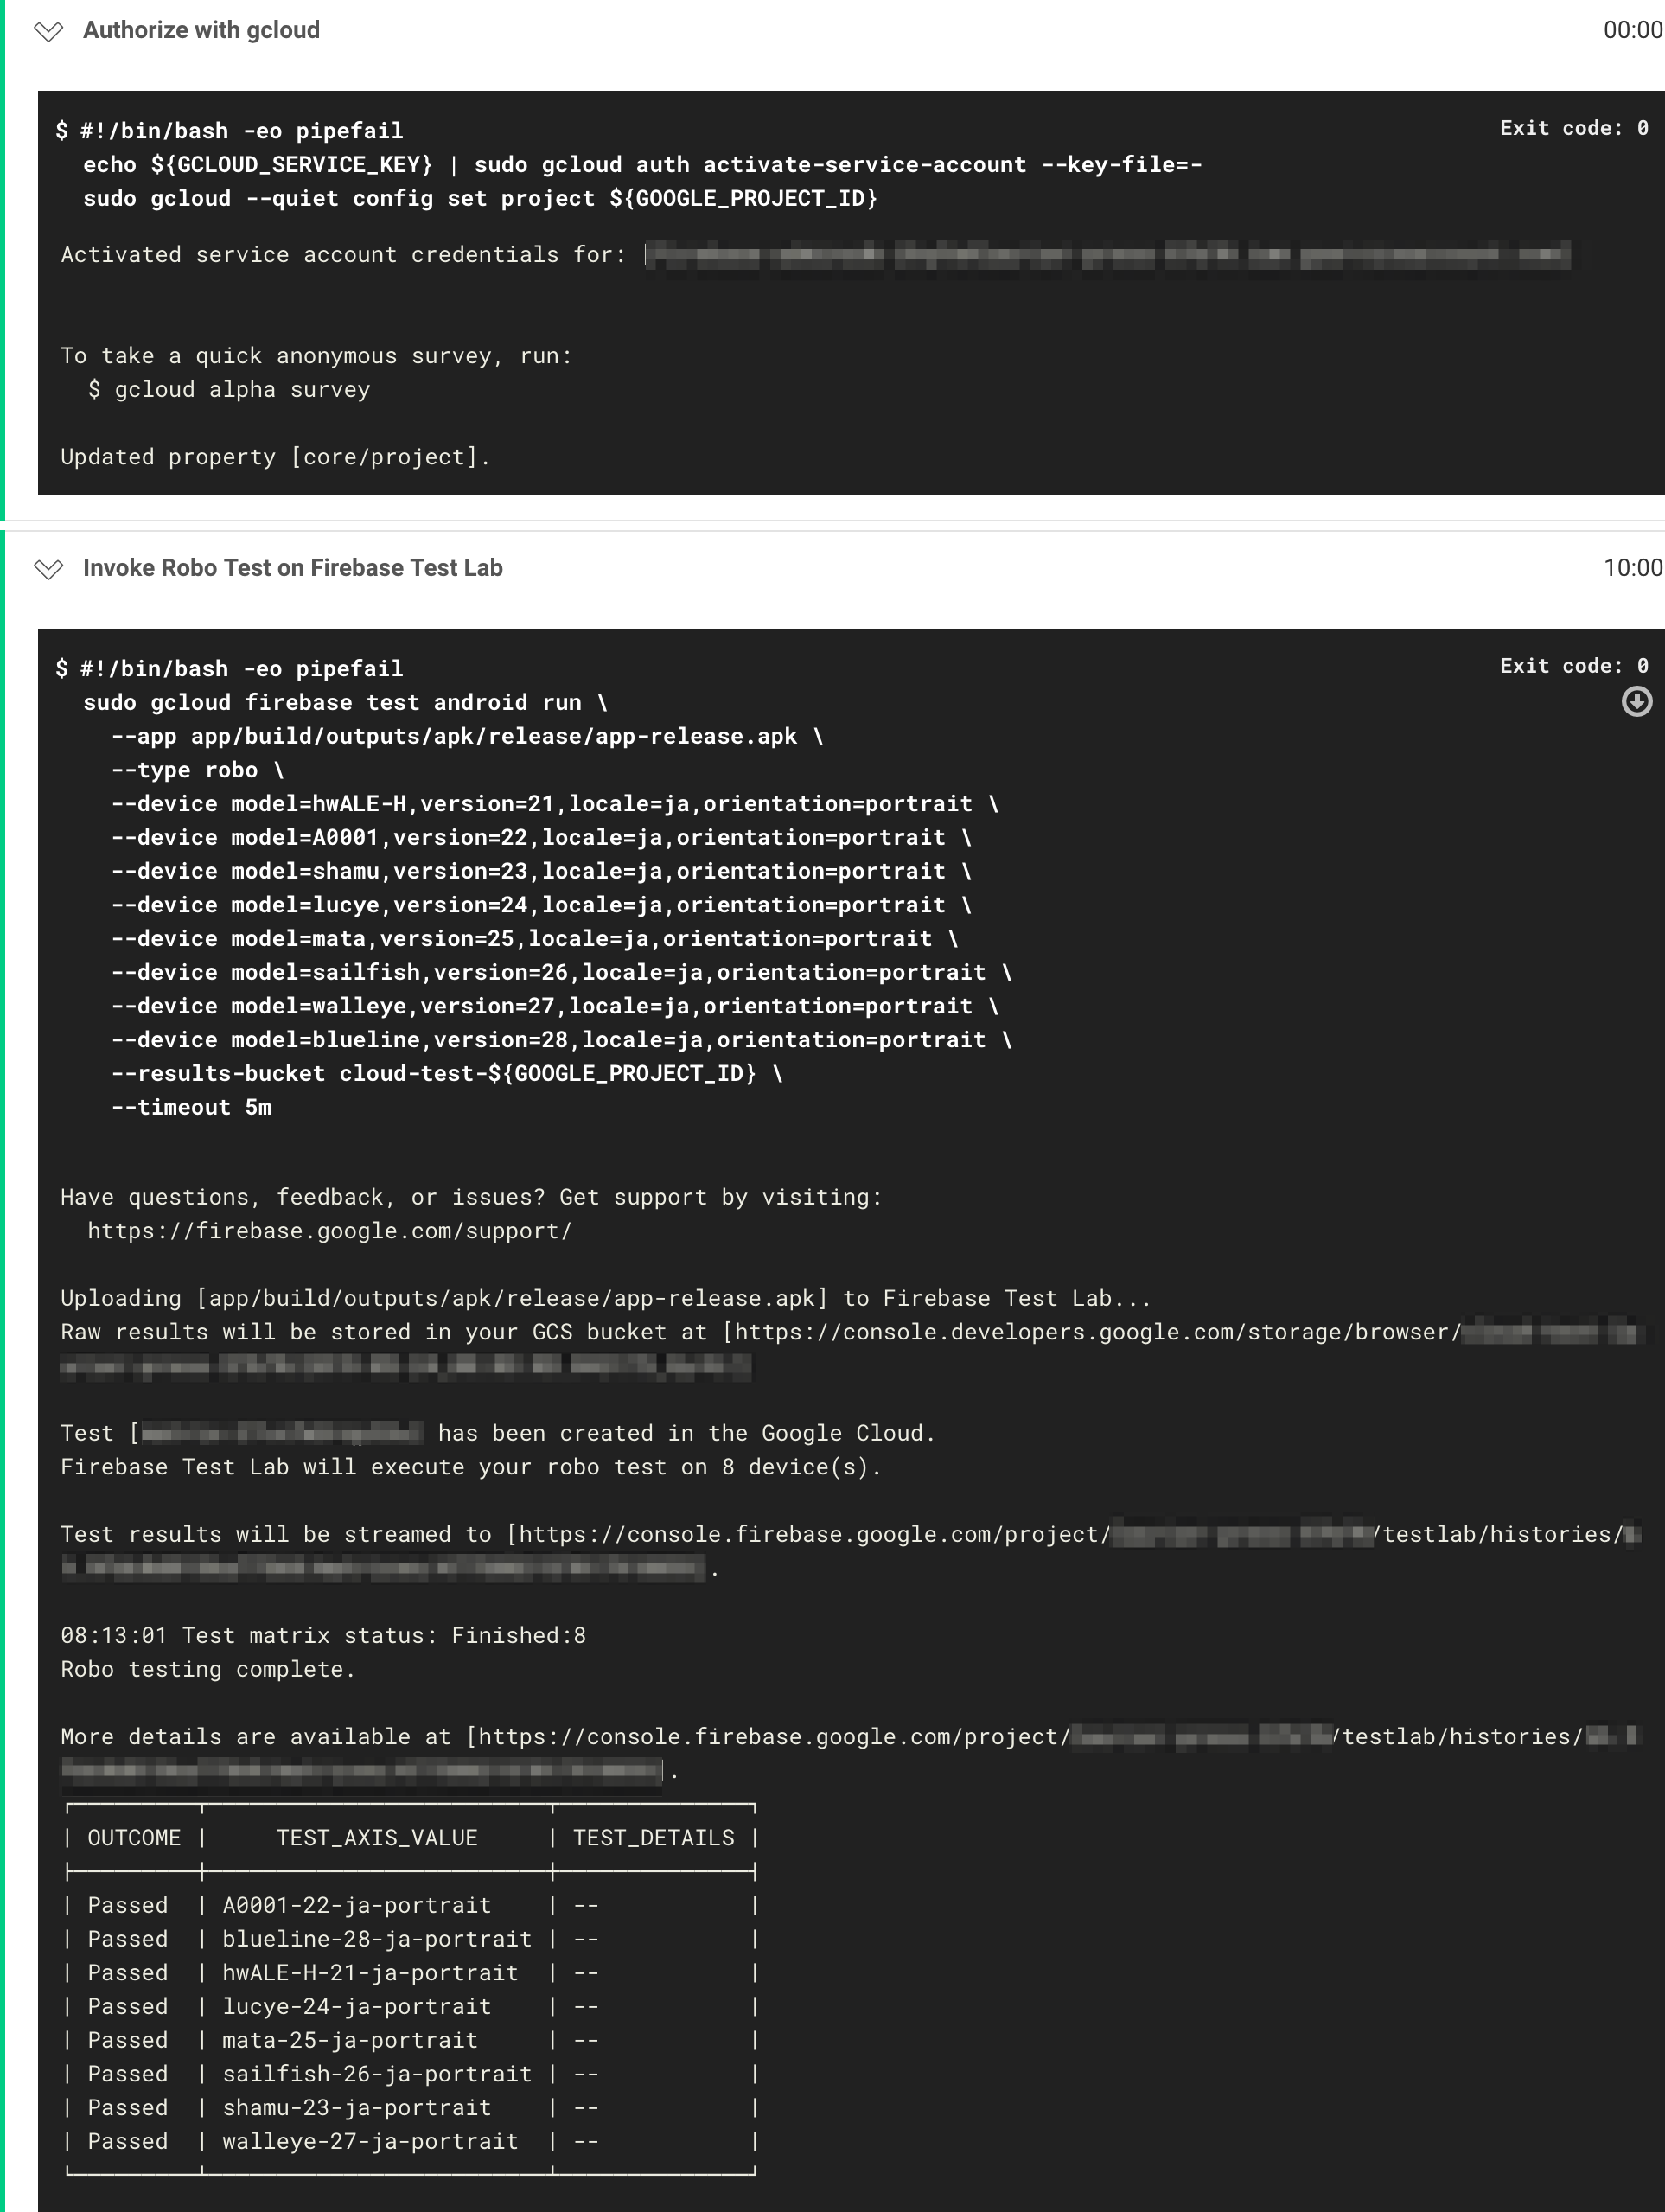Select the 00:00 duration label
This screenshot has width=1665, height=2212.
coord(1631,29)
